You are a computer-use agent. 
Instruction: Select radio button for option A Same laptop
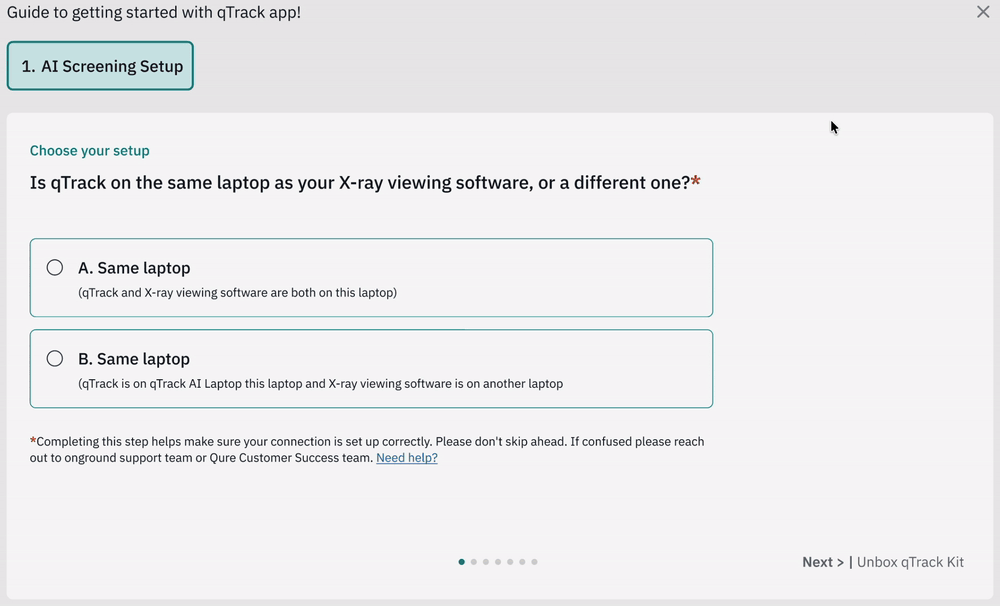(55, 267)
